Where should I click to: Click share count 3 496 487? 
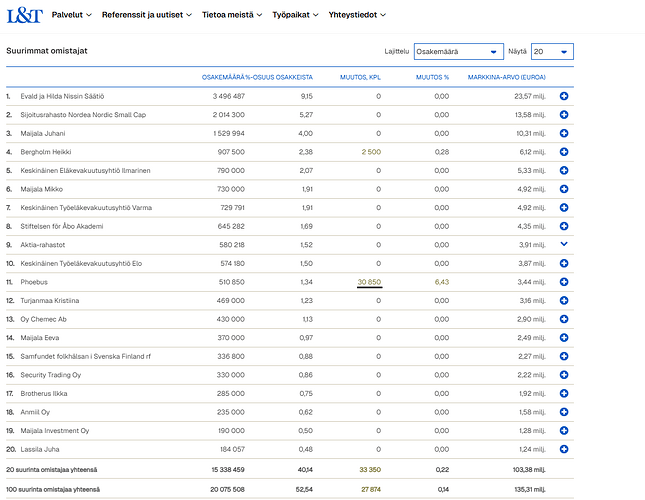coord(229,96)
